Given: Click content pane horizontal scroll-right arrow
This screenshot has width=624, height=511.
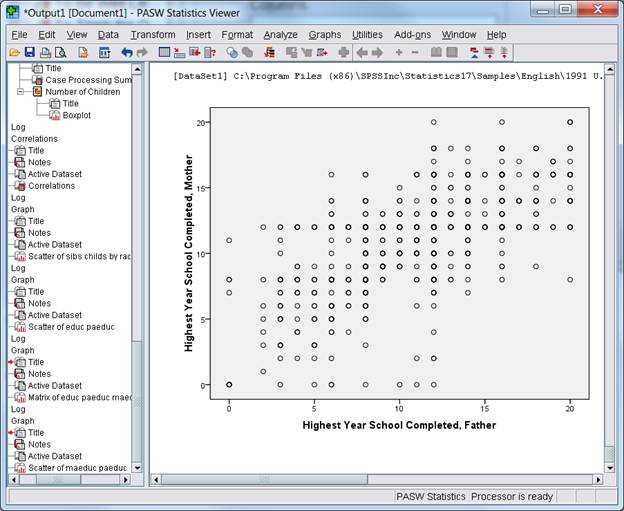Looking at the screenshot, I should pyautogui.click(x=598, y=480).
